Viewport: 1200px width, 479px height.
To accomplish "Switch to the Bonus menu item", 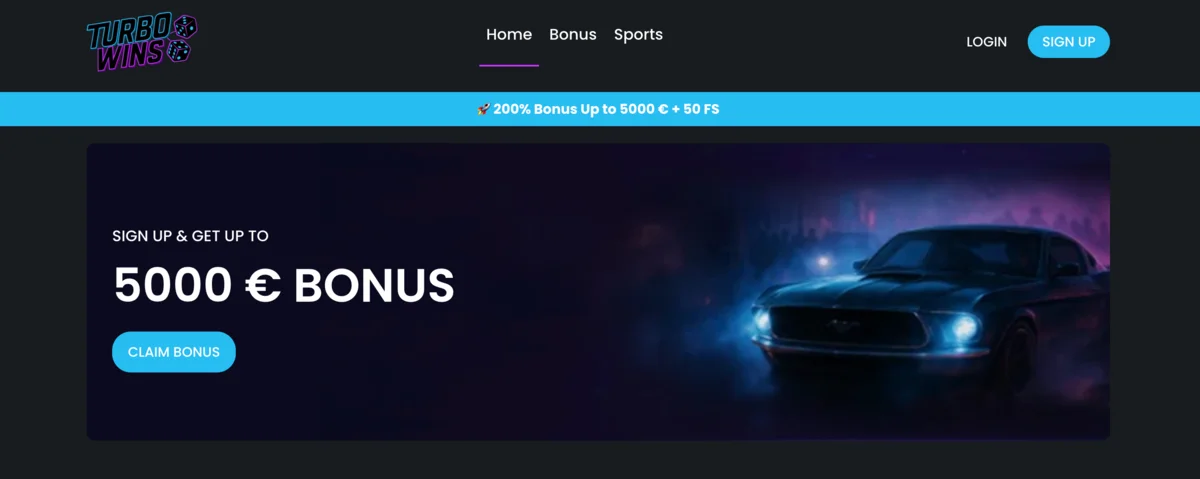I will (573, 34).
